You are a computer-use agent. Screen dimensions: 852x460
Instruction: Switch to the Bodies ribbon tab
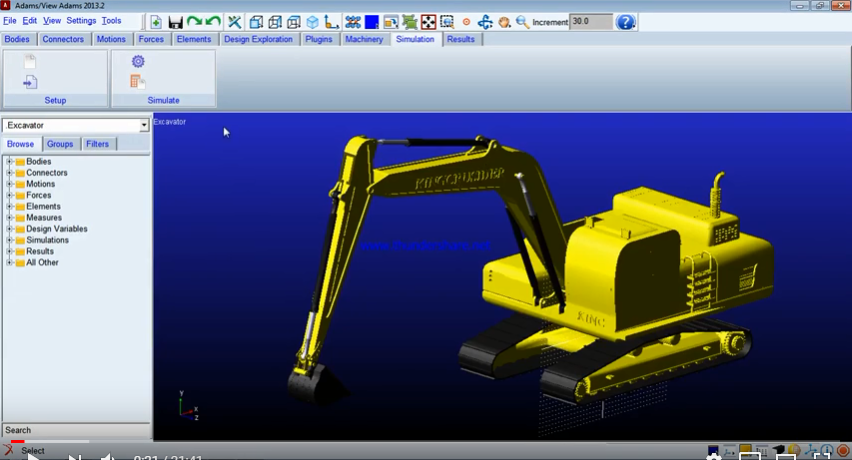click(17, 39)
